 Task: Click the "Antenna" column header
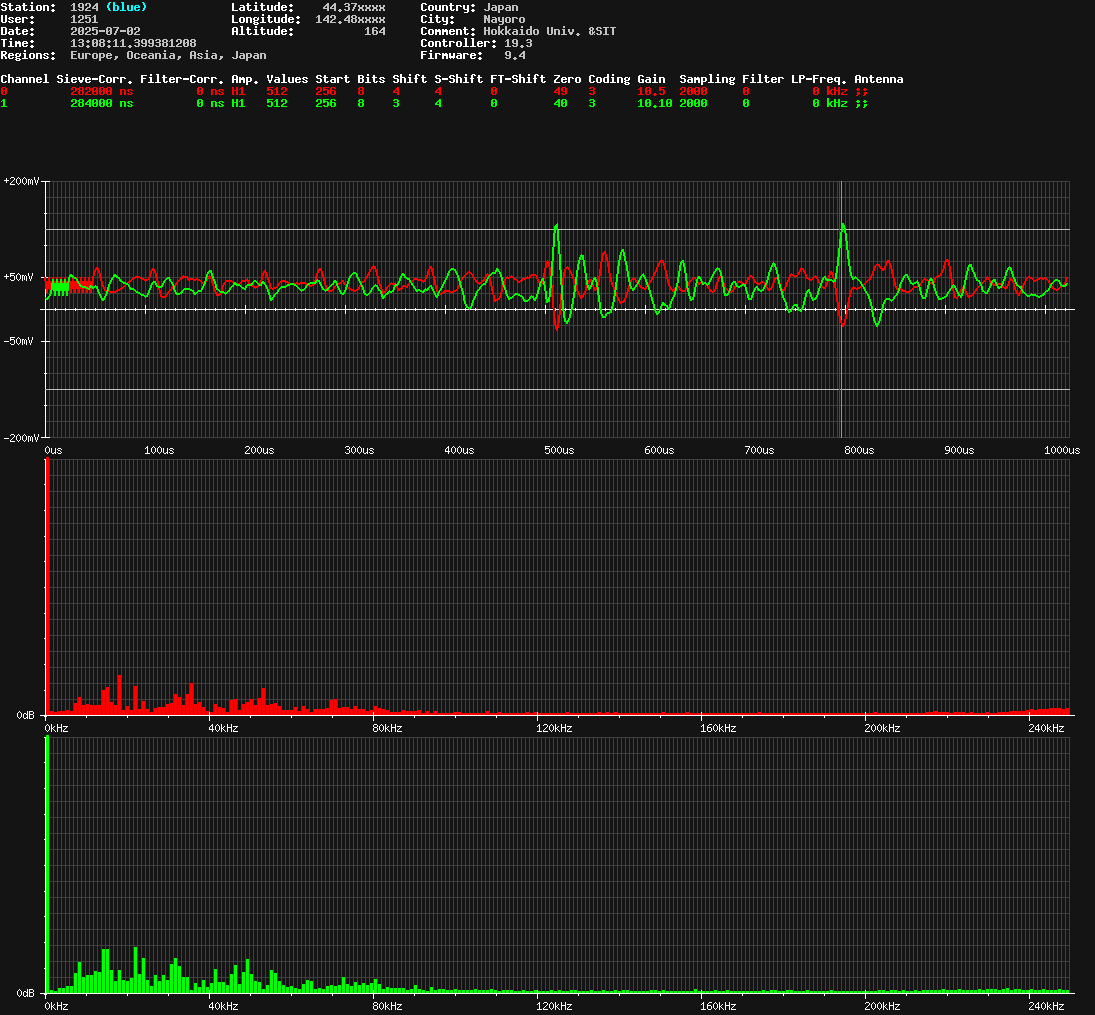pos(878,79)
